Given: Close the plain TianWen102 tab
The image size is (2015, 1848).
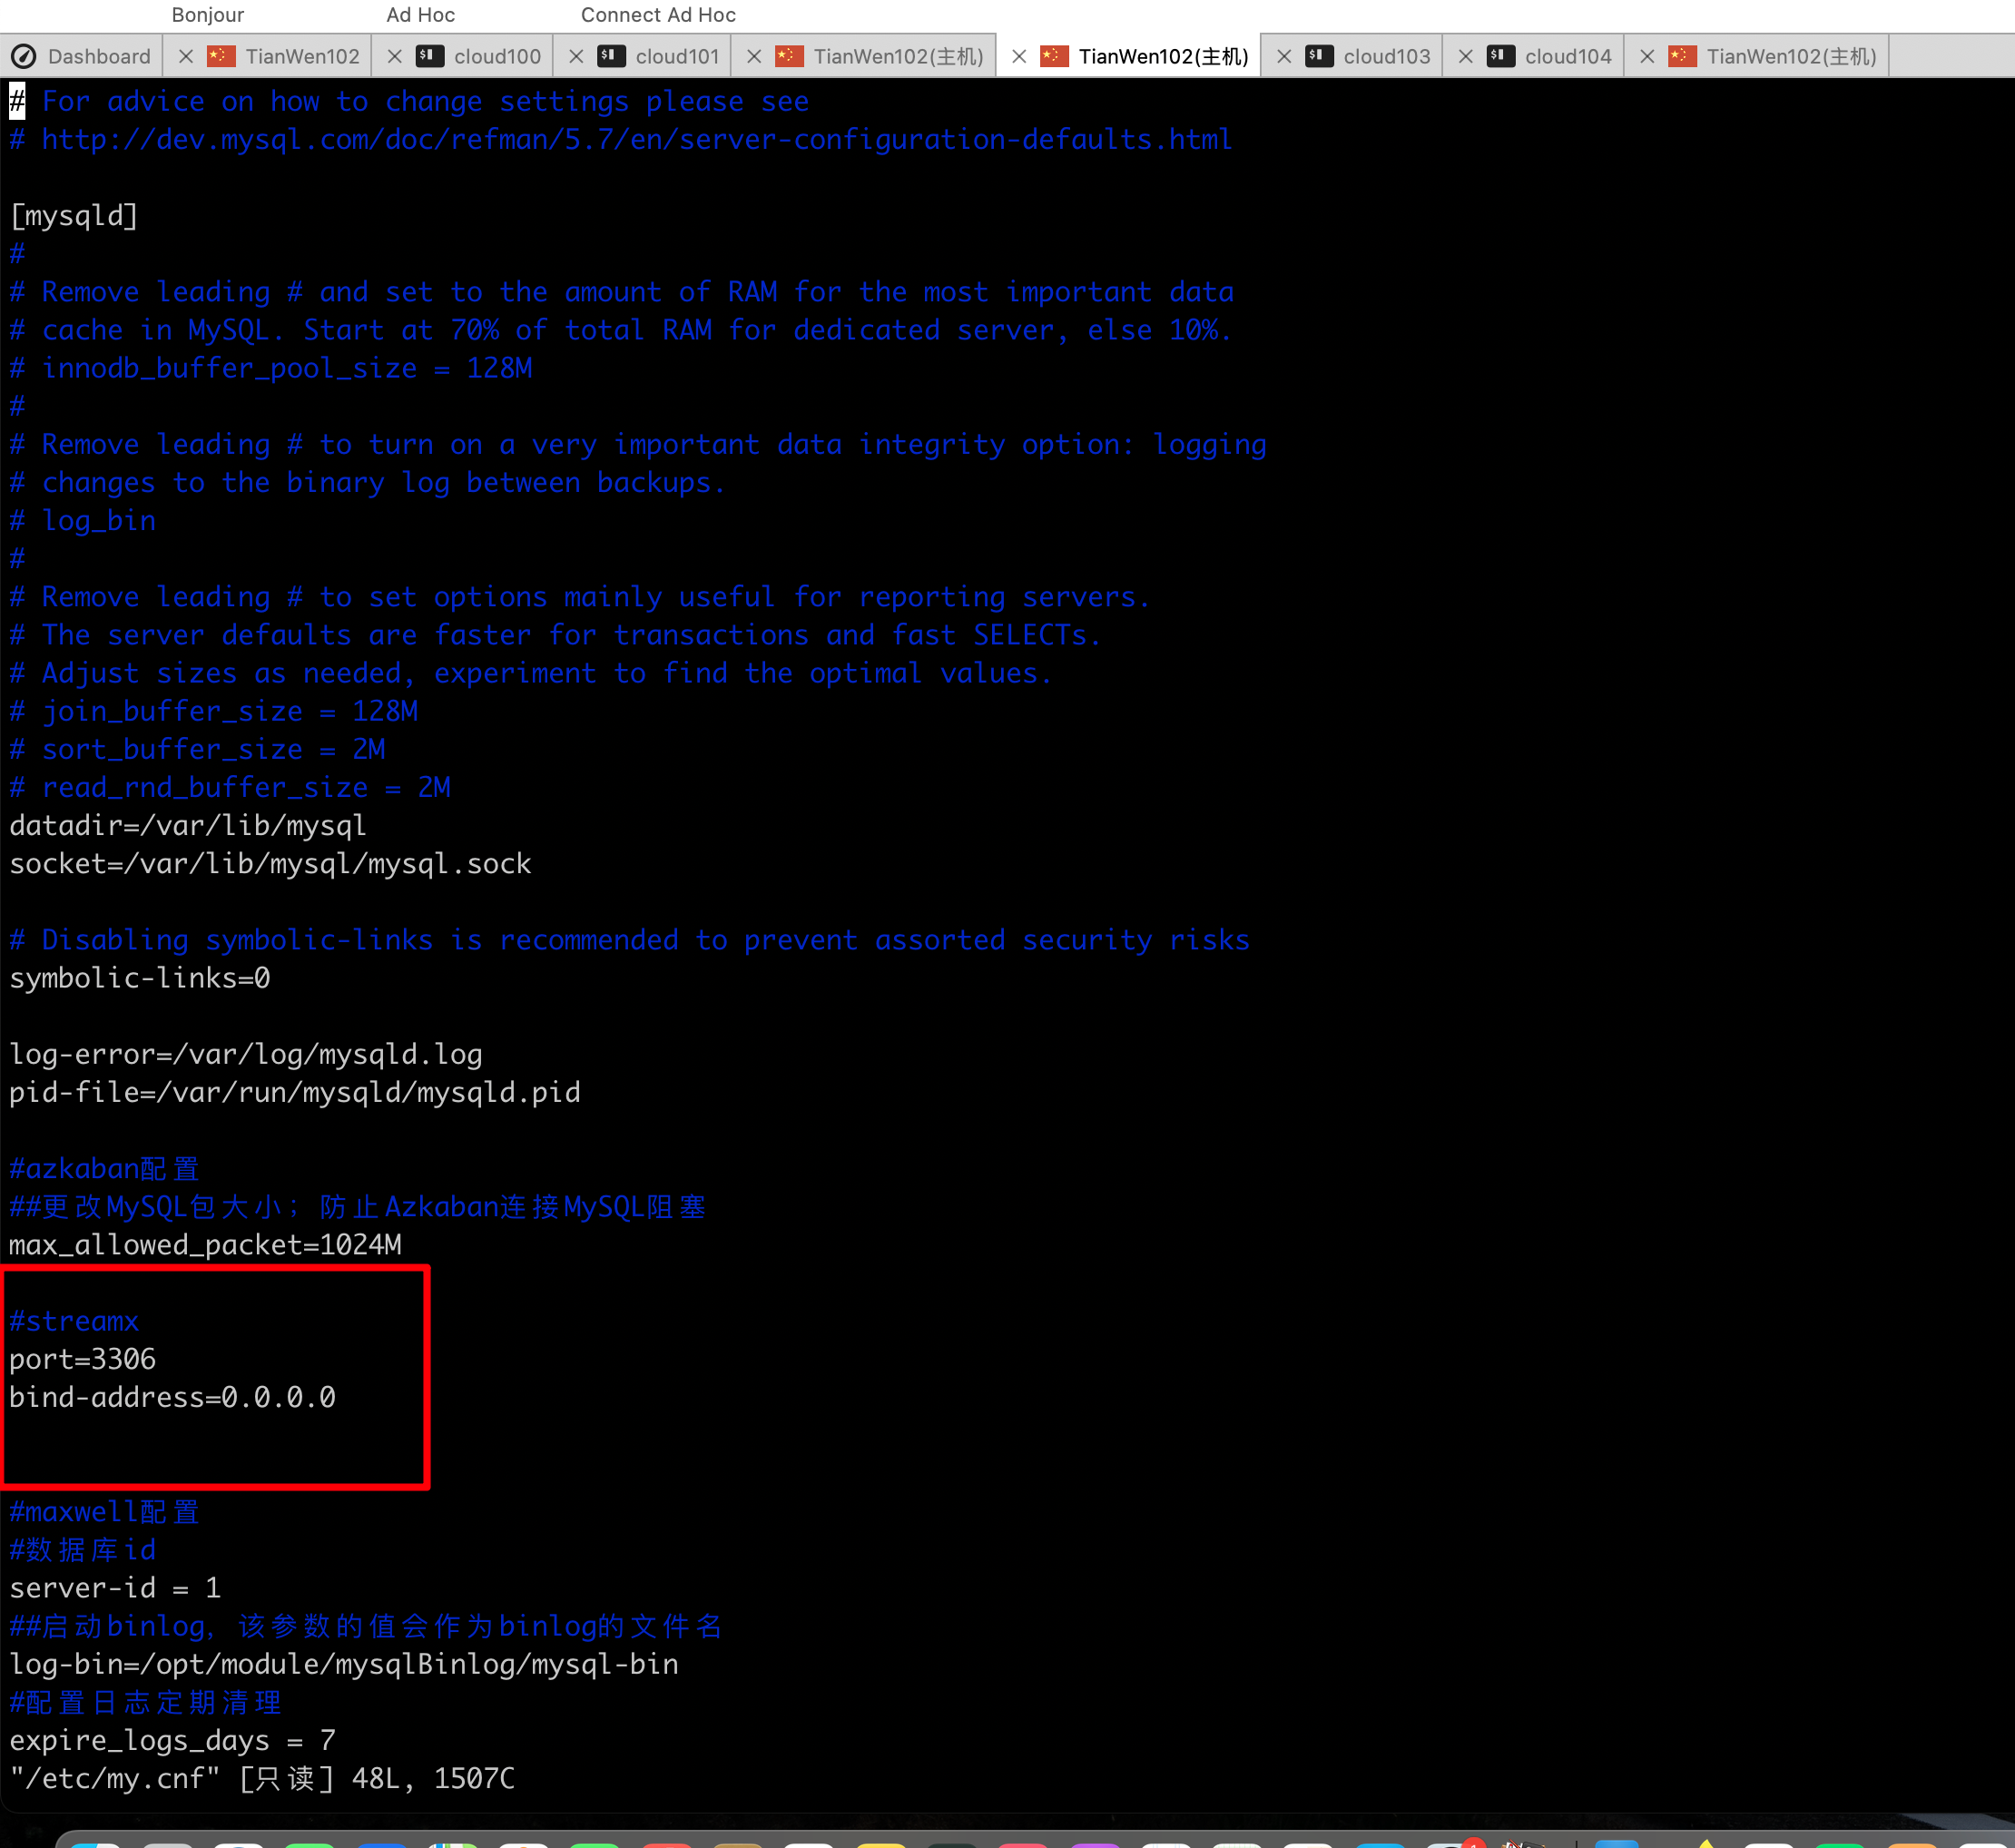Looking at the screenshot, I should click(x=186, y=56).
